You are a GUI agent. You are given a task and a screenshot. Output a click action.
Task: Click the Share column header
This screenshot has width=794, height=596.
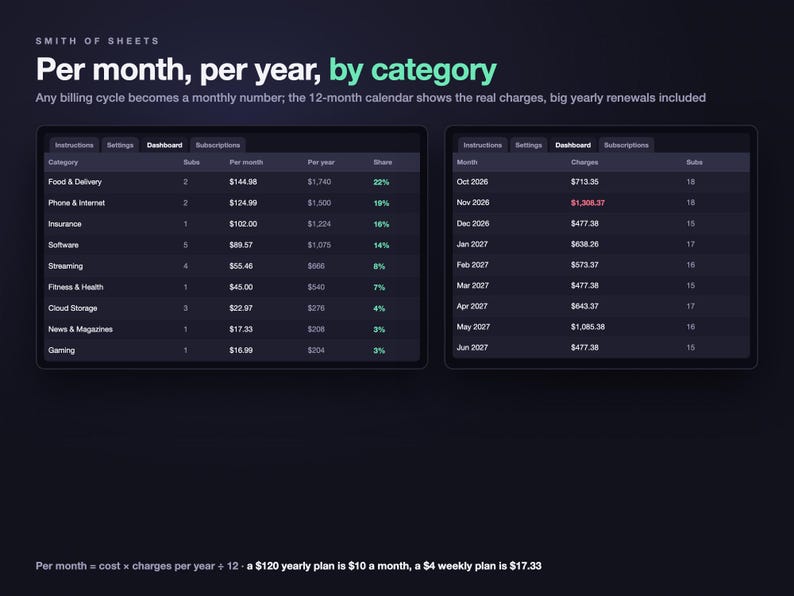[383, 162]
